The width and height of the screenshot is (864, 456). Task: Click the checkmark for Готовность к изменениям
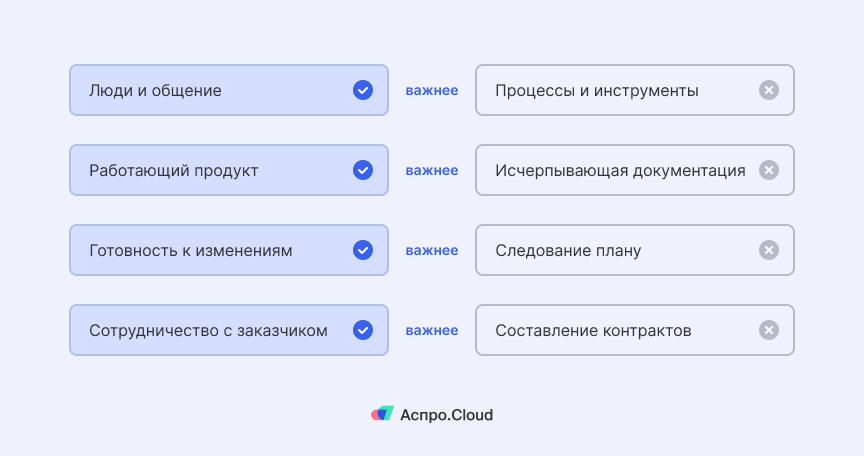pyautogui.click(x=363, y=250)
